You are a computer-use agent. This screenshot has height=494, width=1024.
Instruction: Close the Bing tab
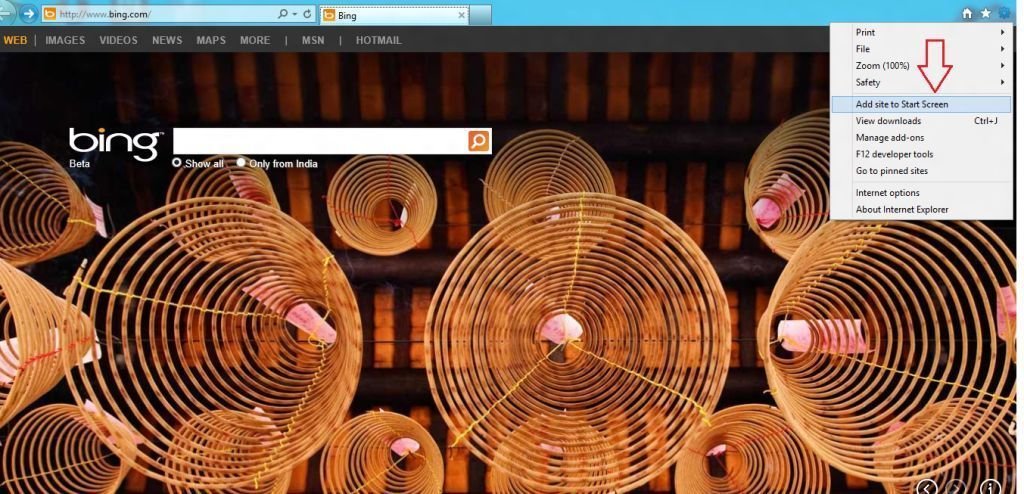[x=462, y=15]
